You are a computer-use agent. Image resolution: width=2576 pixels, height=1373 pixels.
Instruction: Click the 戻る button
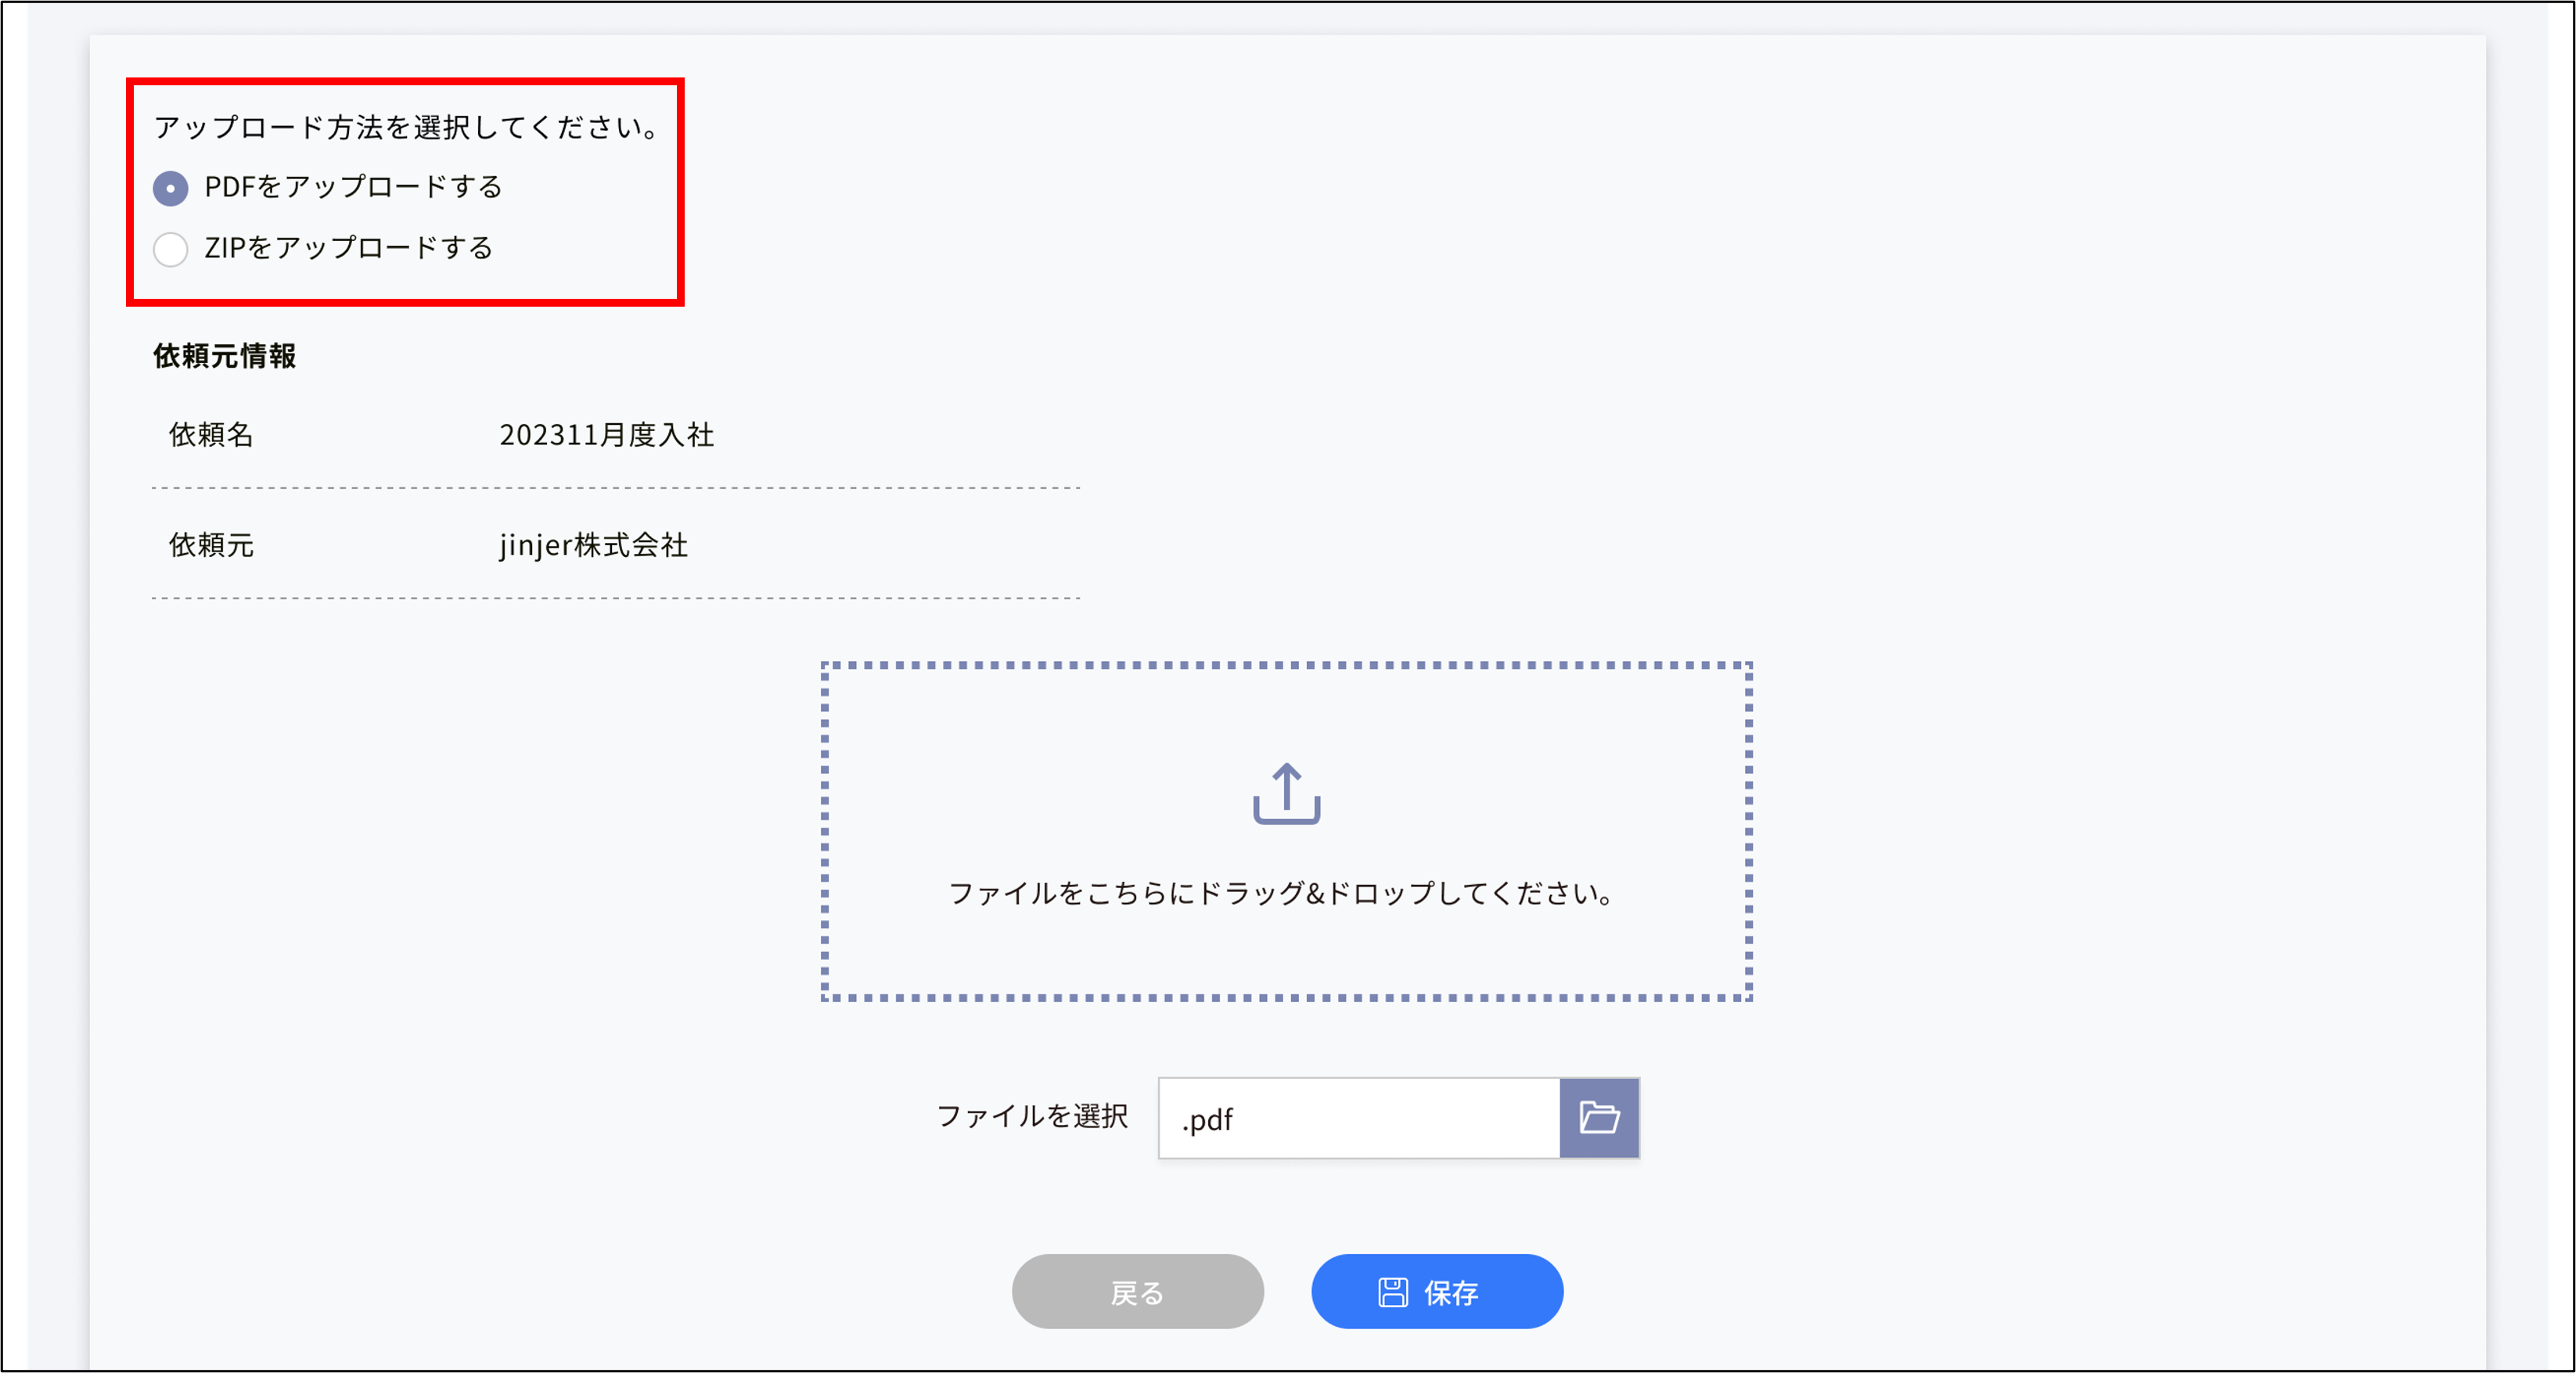[1137, 1291]
